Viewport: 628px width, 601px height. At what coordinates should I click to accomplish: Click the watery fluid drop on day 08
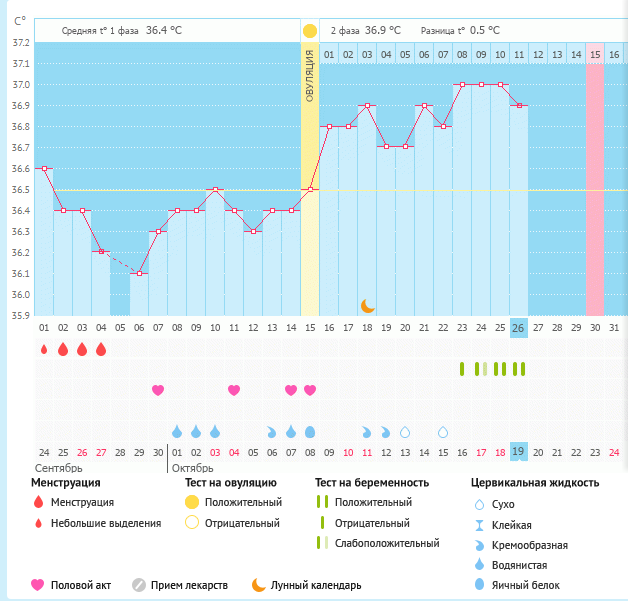click(x=177, y=431)
